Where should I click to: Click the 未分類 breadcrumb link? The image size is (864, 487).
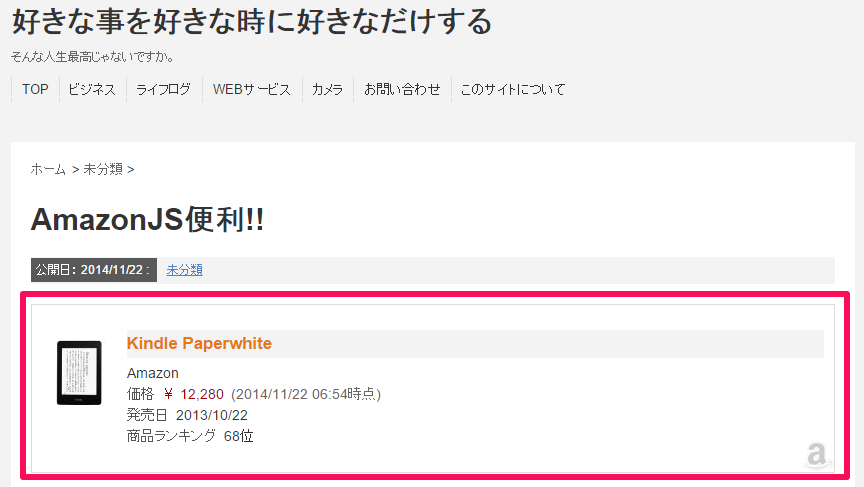(103, 169)
